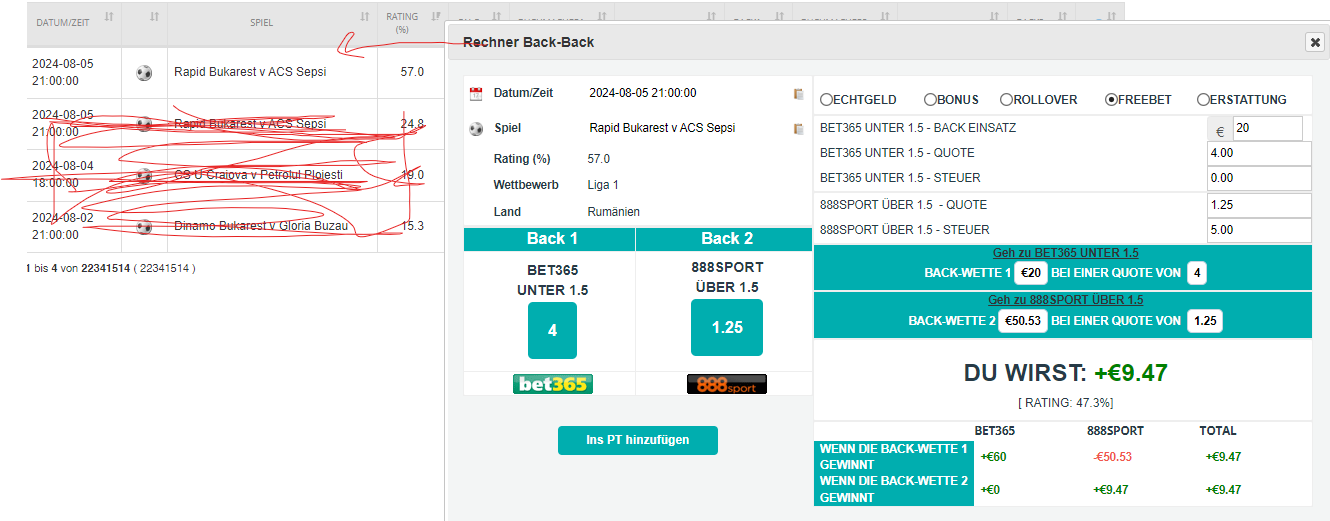Select the Dinamo Bukarest v Gloria Buzau match
The height and width of the screenshot is (521, 1330).
261,226
